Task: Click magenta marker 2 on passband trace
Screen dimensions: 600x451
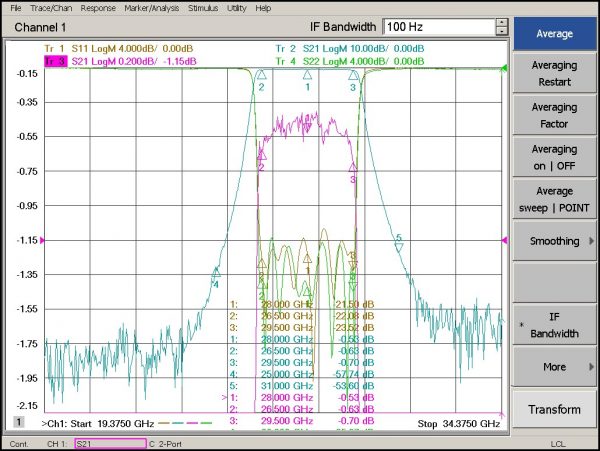Action: tap(262, 155)
